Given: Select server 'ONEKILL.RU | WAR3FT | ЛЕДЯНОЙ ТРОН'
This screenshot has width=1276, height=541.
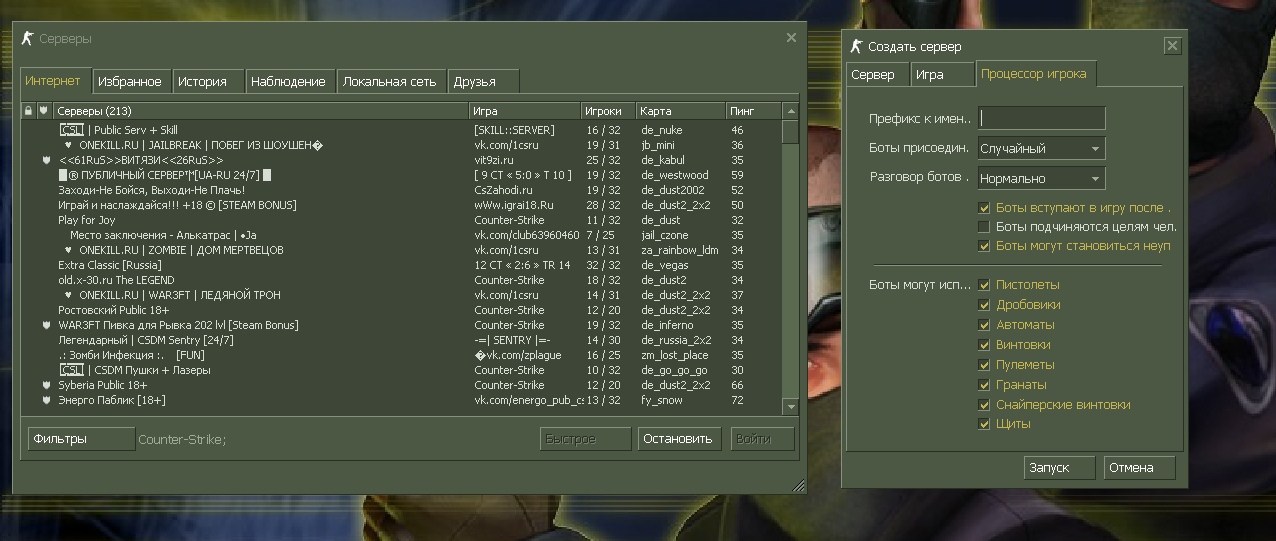Looking at the screenshot, I should 401,295.
